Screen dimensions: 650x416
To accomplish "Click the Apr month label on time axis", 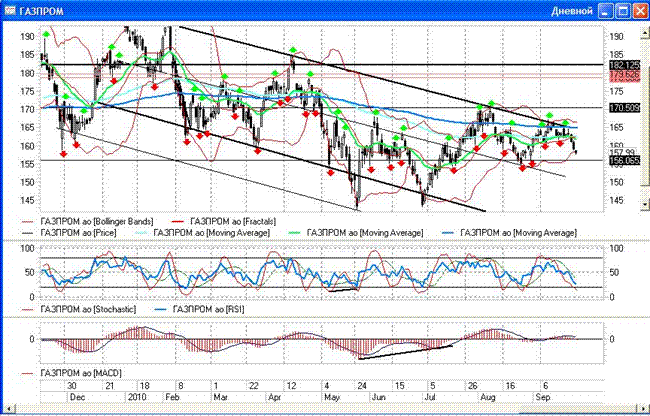I will (x=274, y=397).
